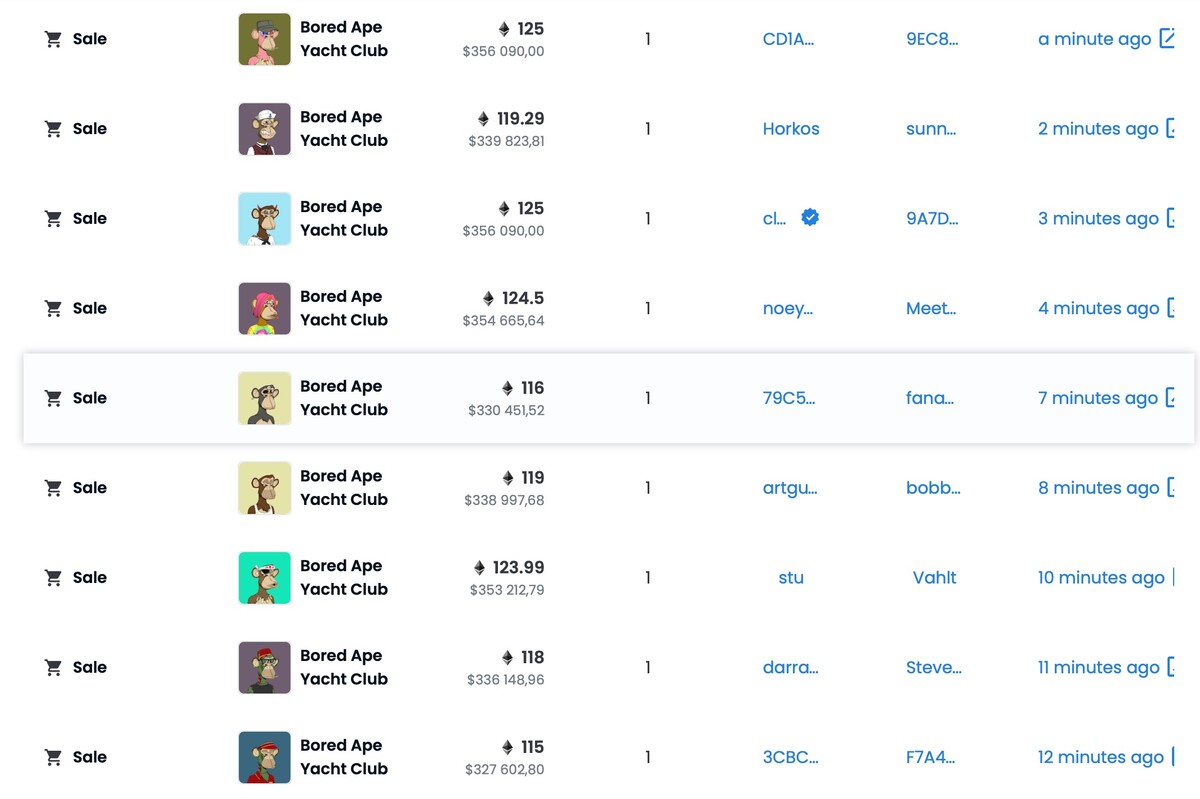Open external link icon for a minute ago sale

(1166, 39)
